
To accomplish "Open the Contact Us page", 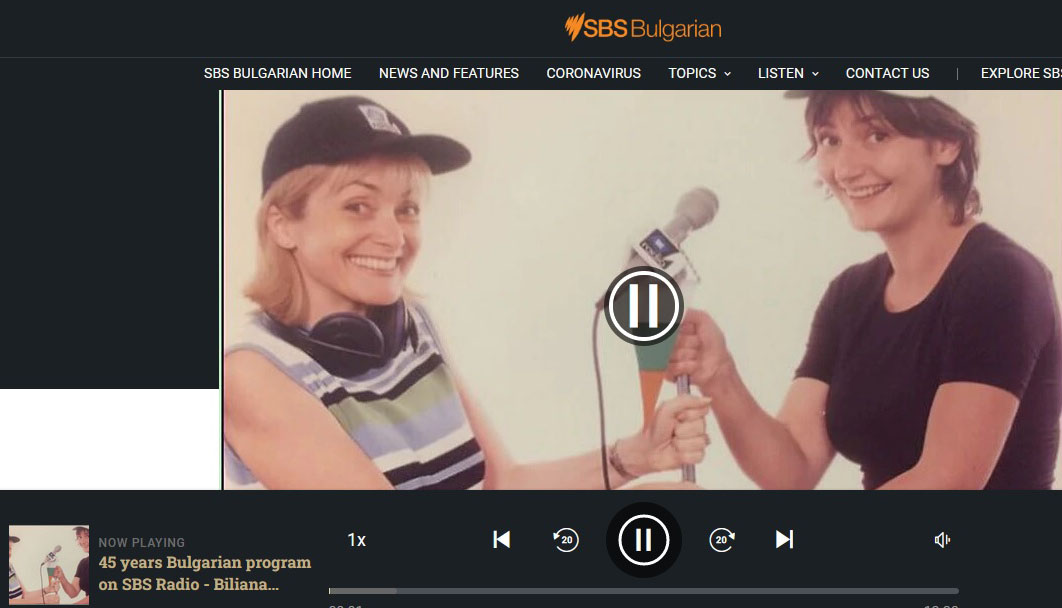I will coord(887,73).
